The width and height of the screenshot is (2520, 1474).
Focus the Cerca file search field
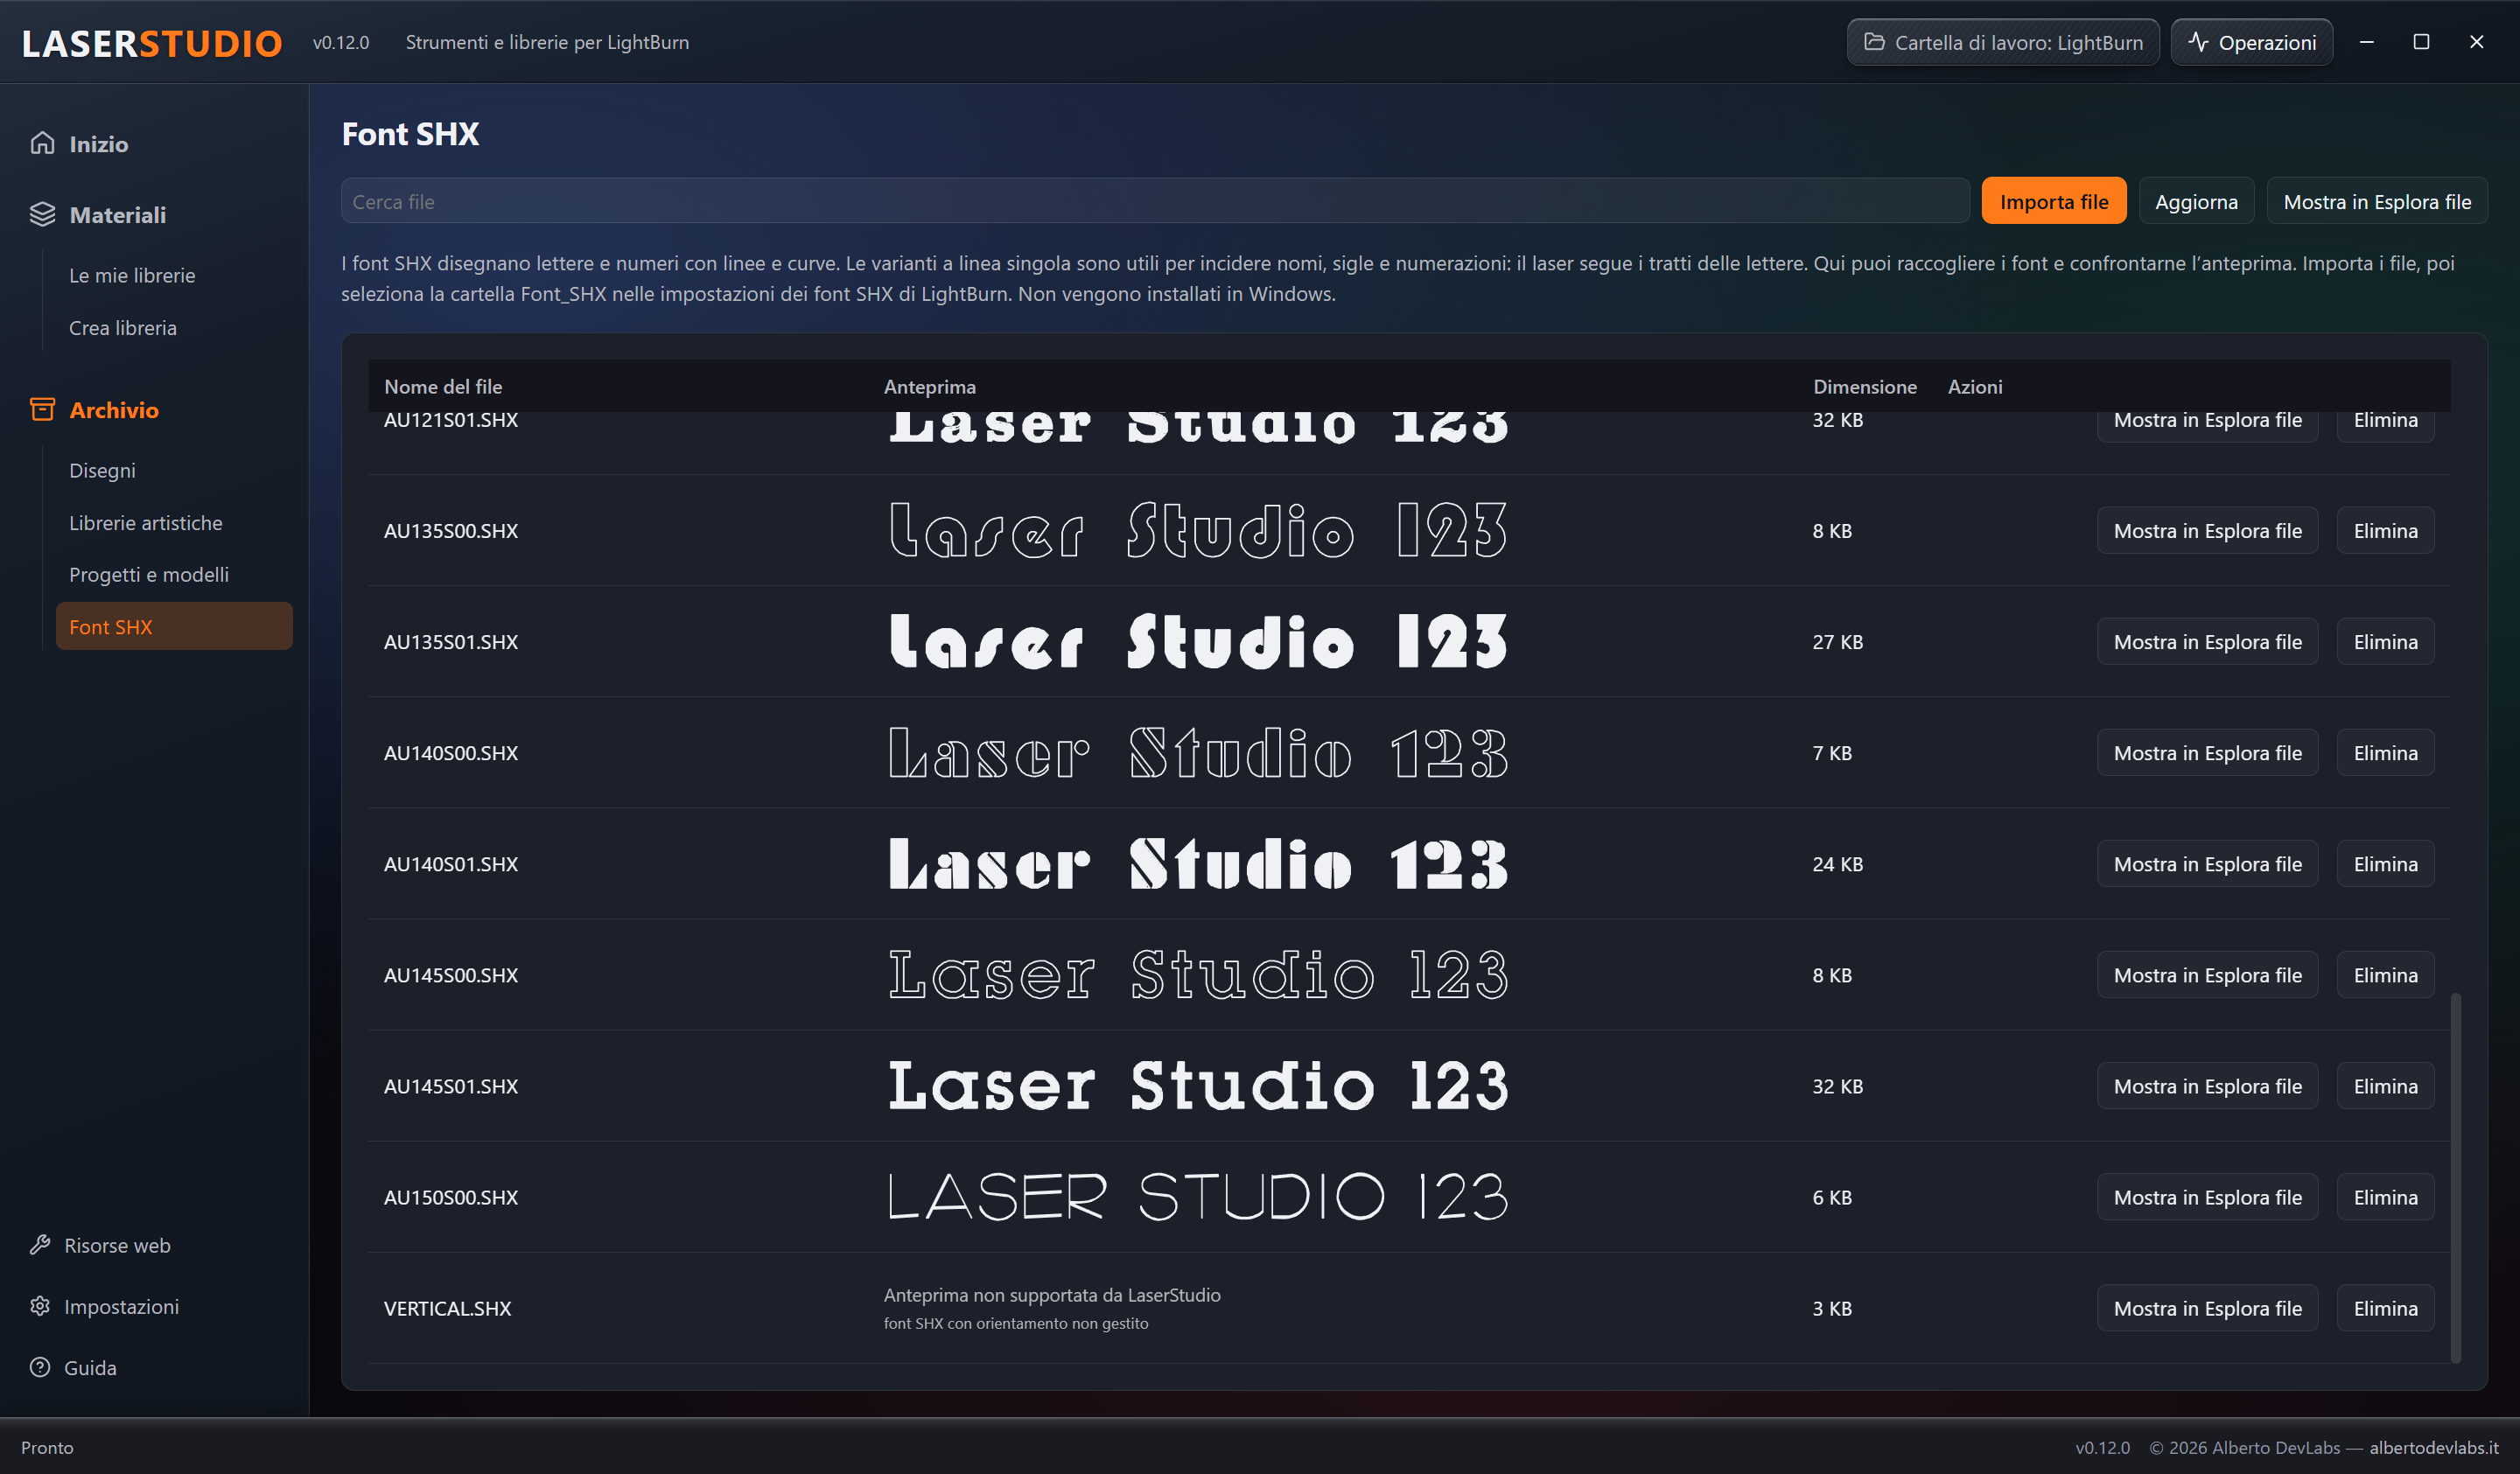point(1155,201)
